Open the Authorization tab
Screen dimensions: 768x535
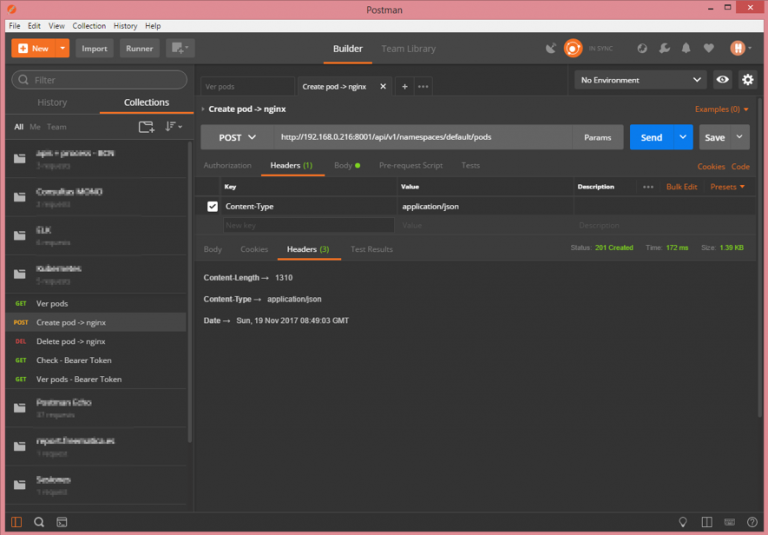tap(227, 166)
